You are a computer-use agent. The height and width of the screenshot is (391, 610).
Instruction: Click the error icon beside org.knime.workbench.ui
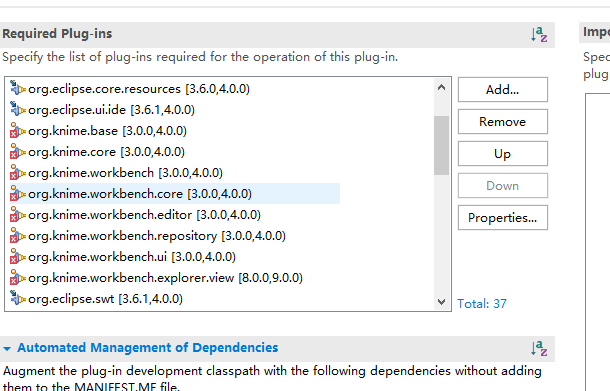[17, 257]
